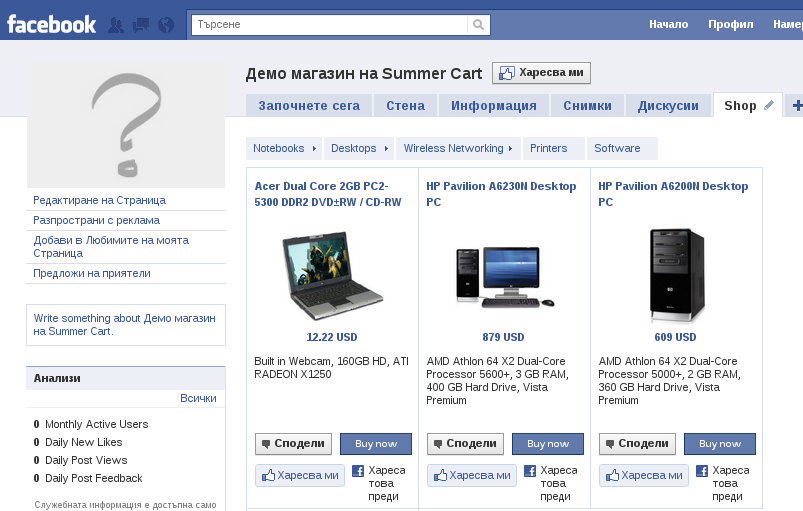Focus the Търсене search field
Image resolution: width=803 pixels, height=511 pixels.
pos(330,24)
